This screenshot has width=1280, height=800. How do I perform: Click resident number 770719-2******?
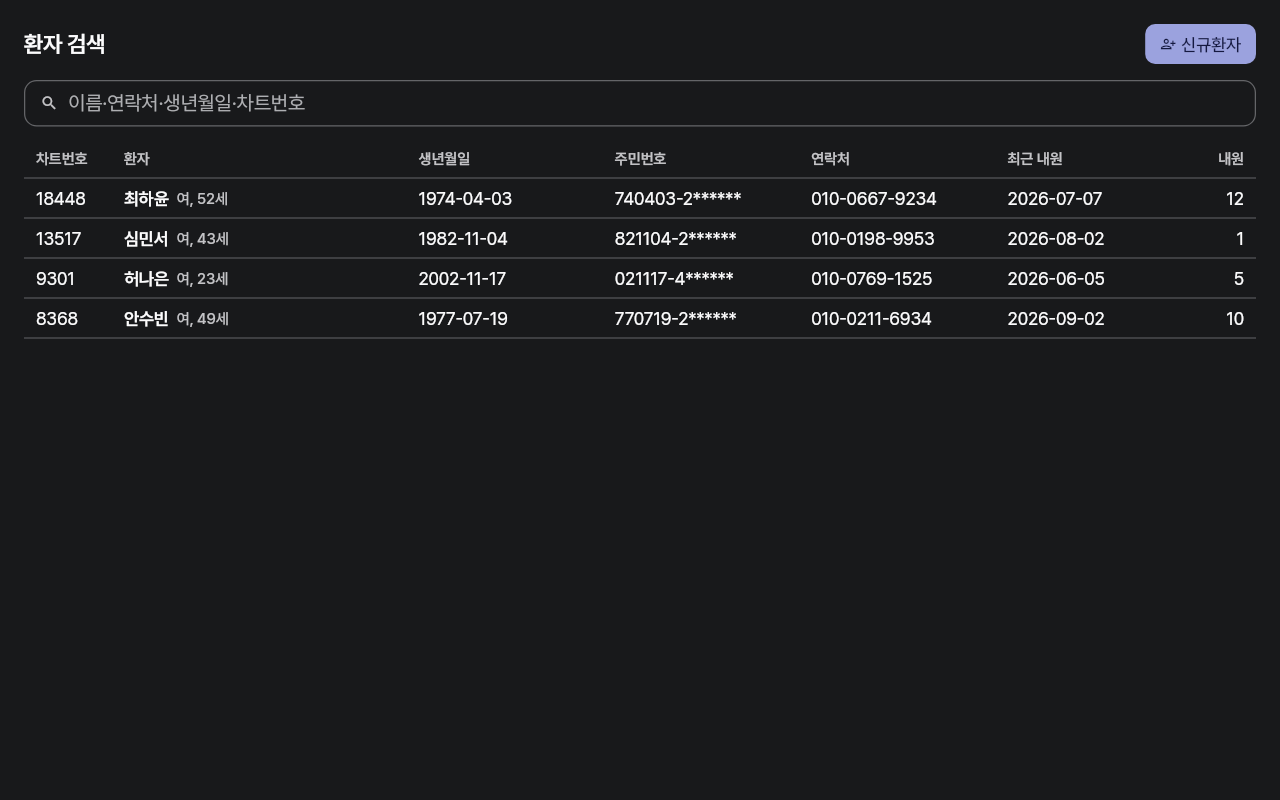tap(676, 319)
